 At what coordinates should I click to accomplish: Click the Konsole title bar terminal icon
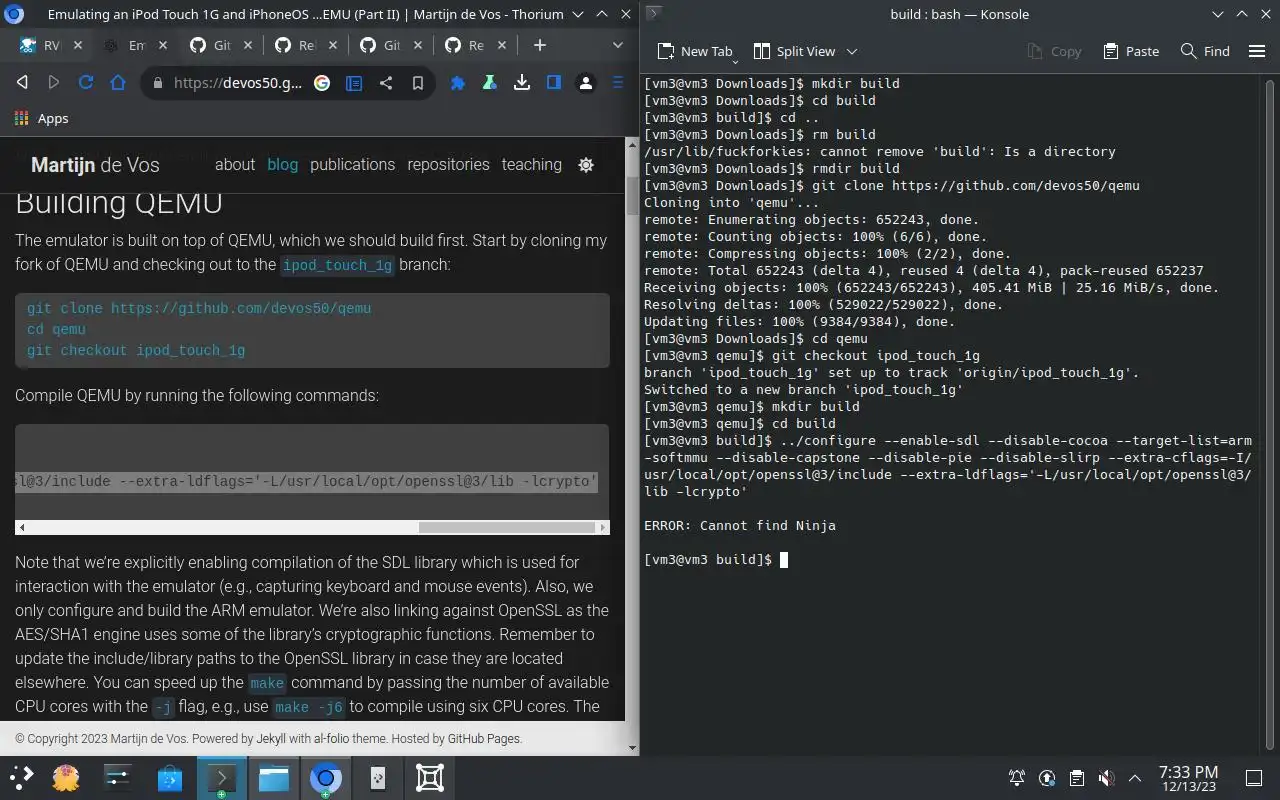[x=652, y=13]
